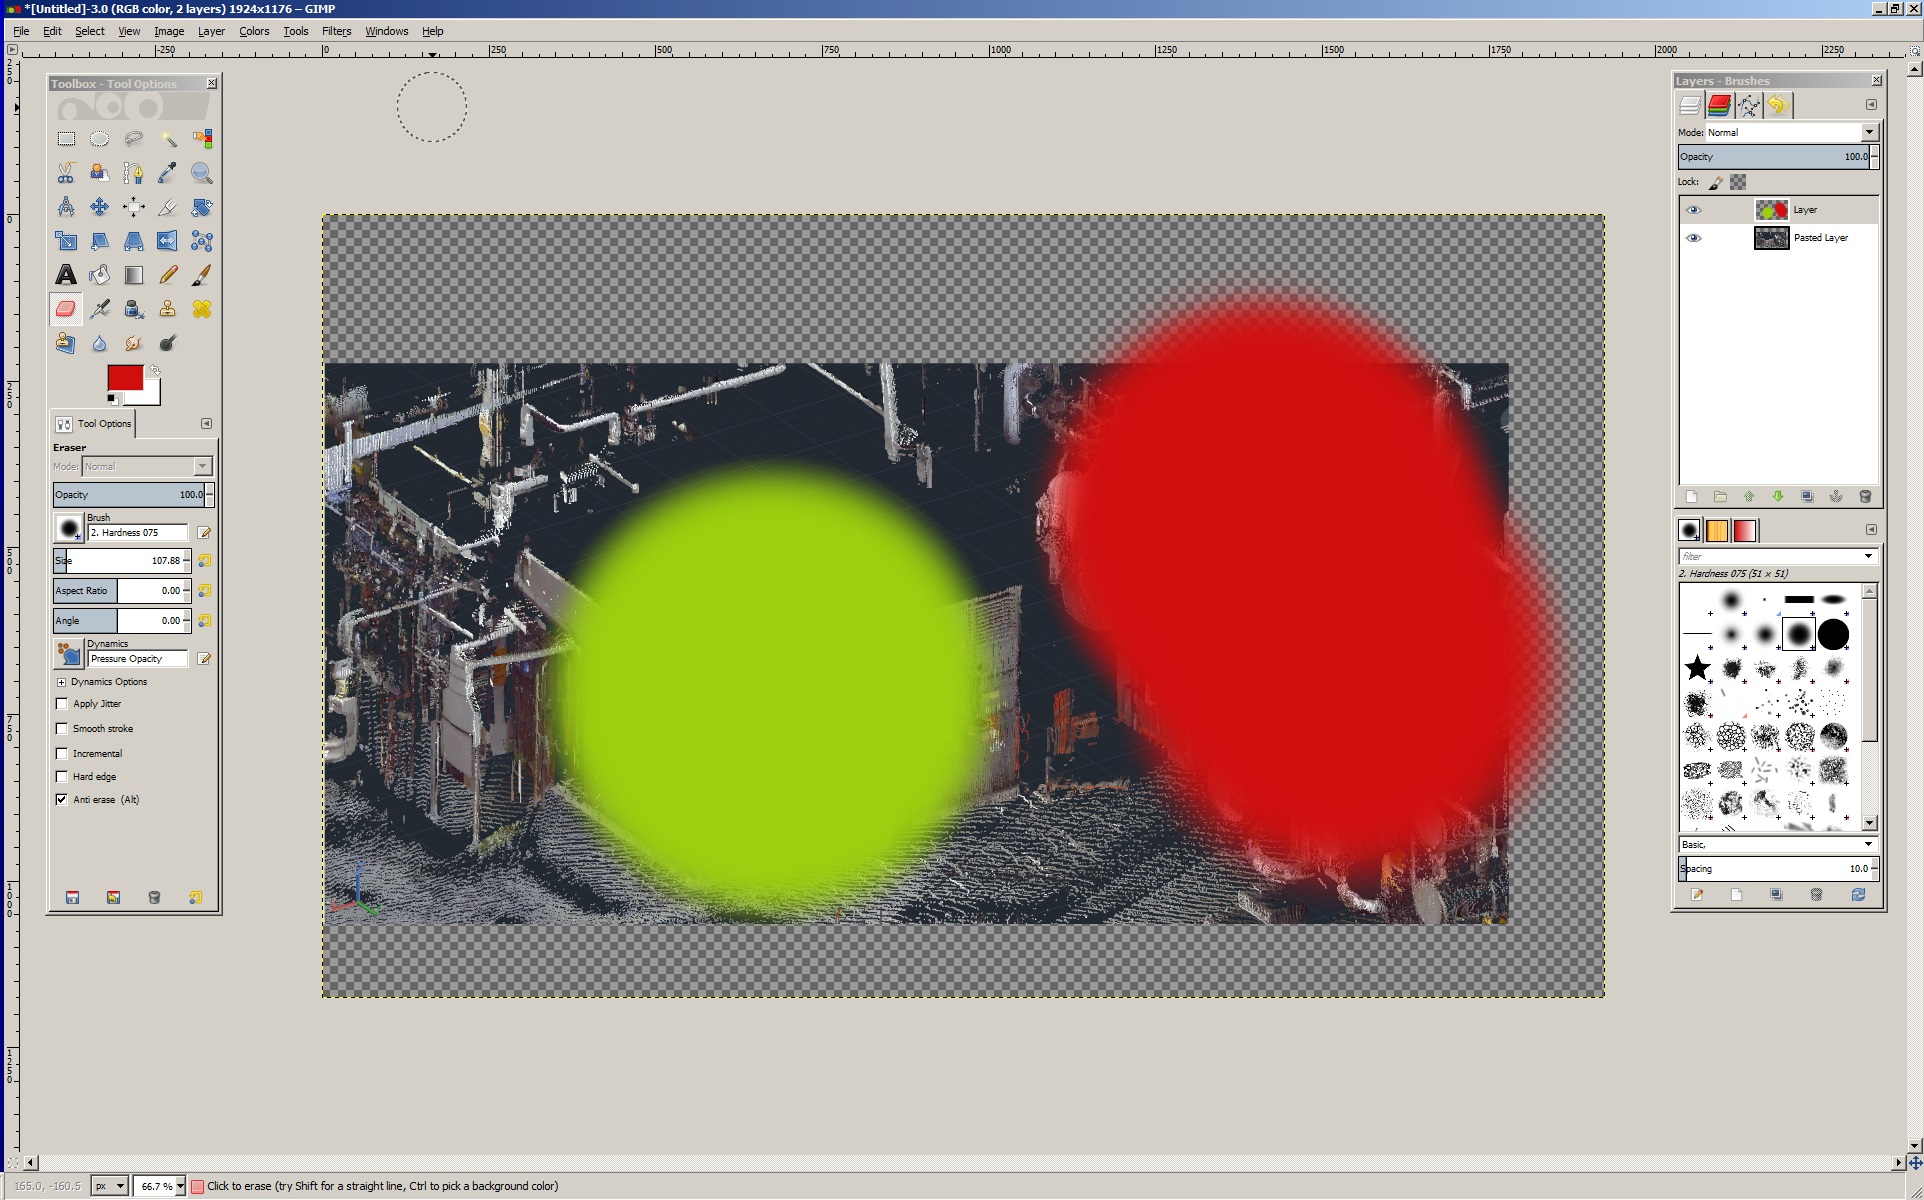Enable Incremental checkbox

click(x=62, y=754)
